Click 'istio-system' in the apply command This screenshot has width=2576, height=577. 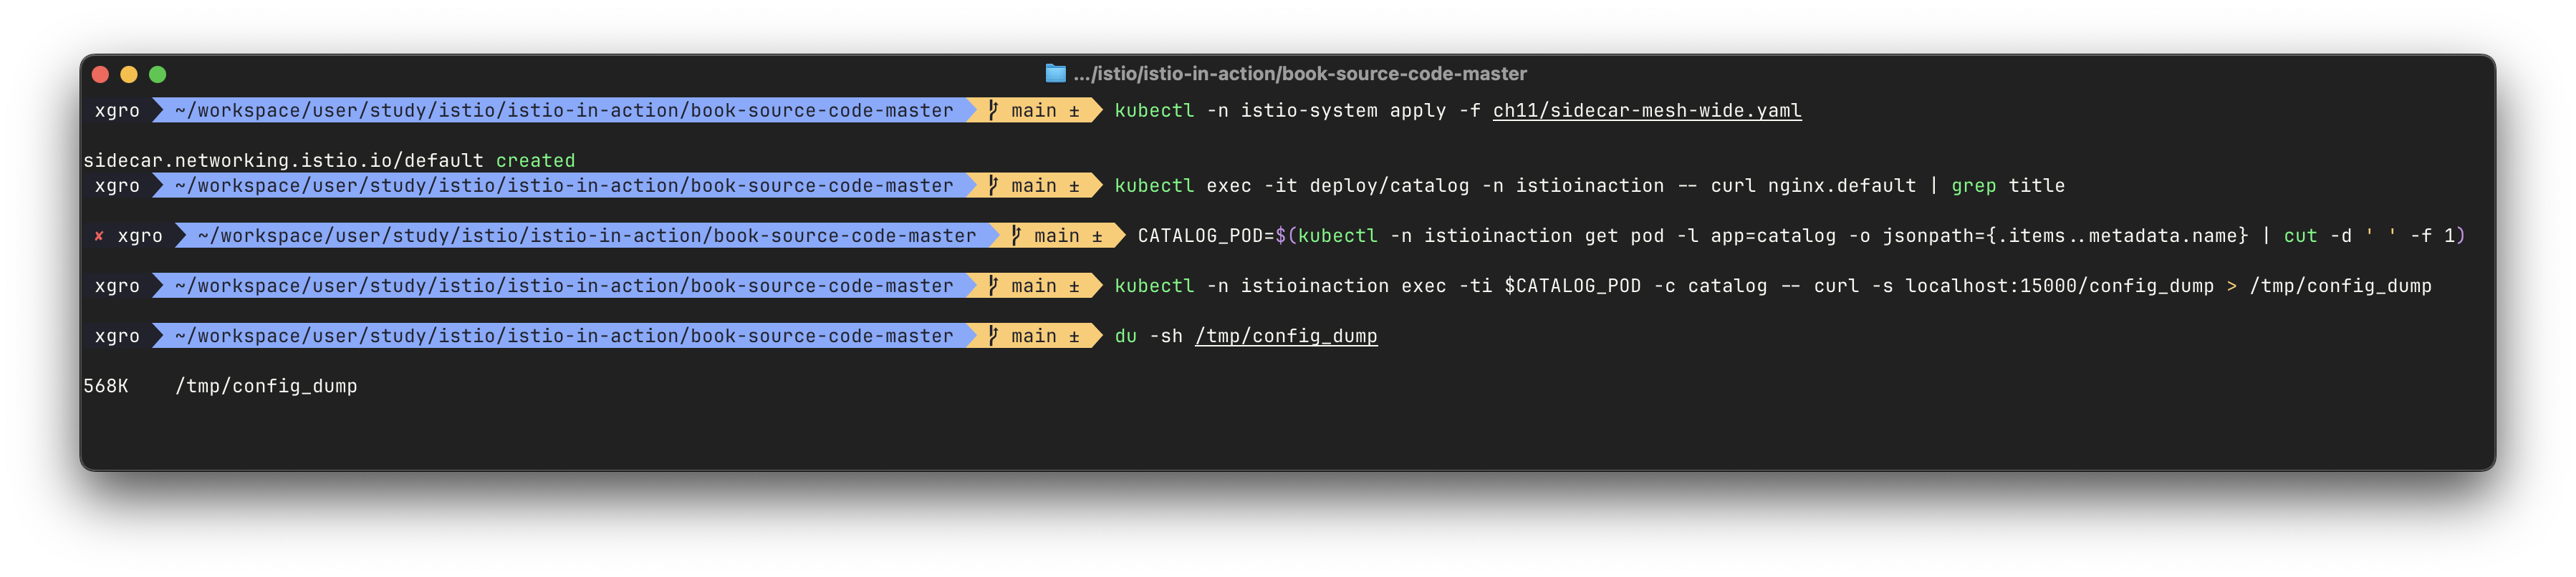[1309, 111]
